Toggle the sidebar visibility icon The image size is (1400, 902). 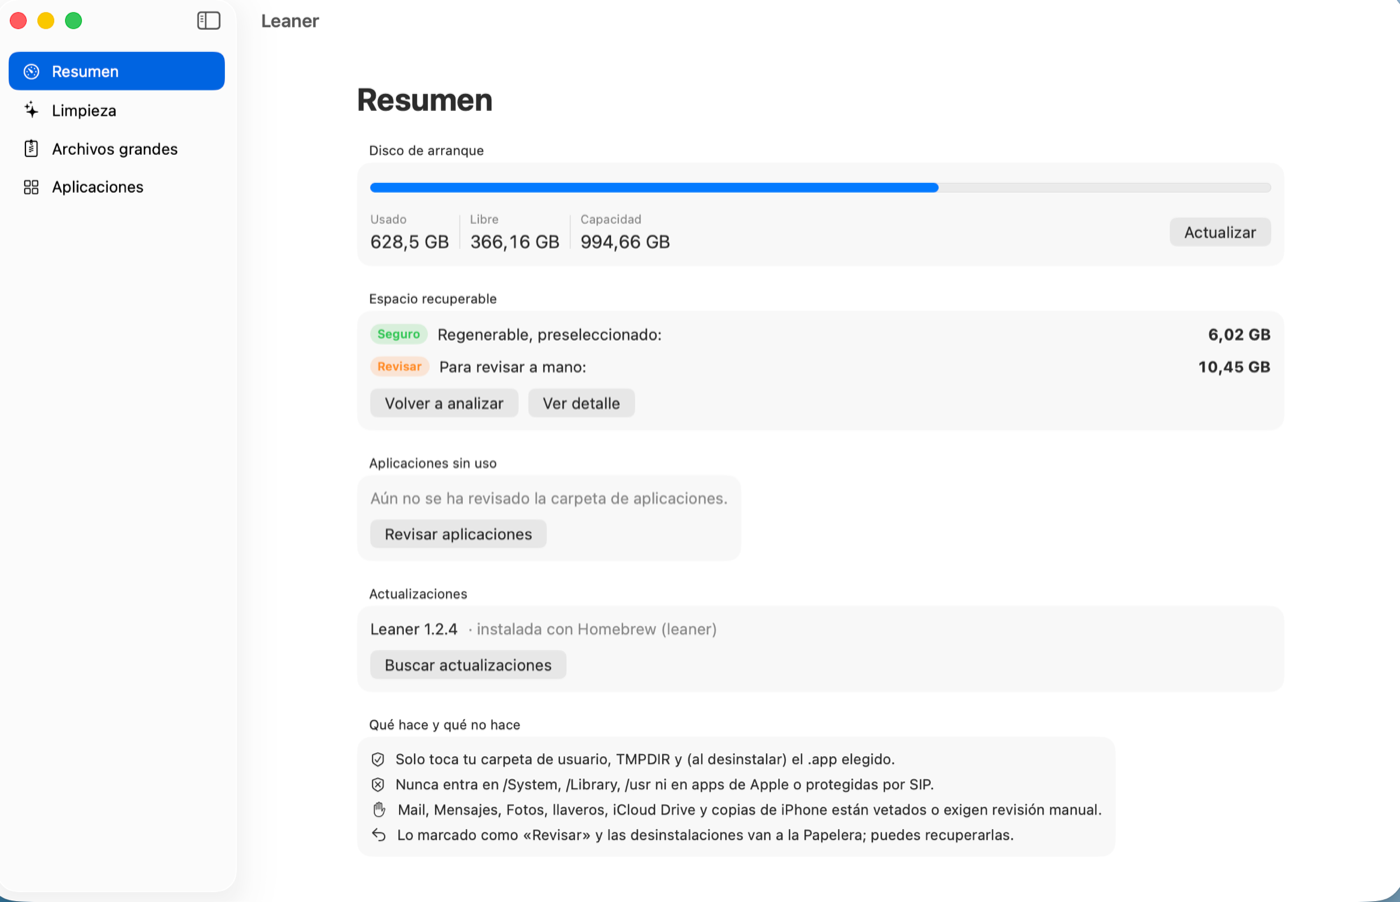pyautogui.click(x=209, y=21)
